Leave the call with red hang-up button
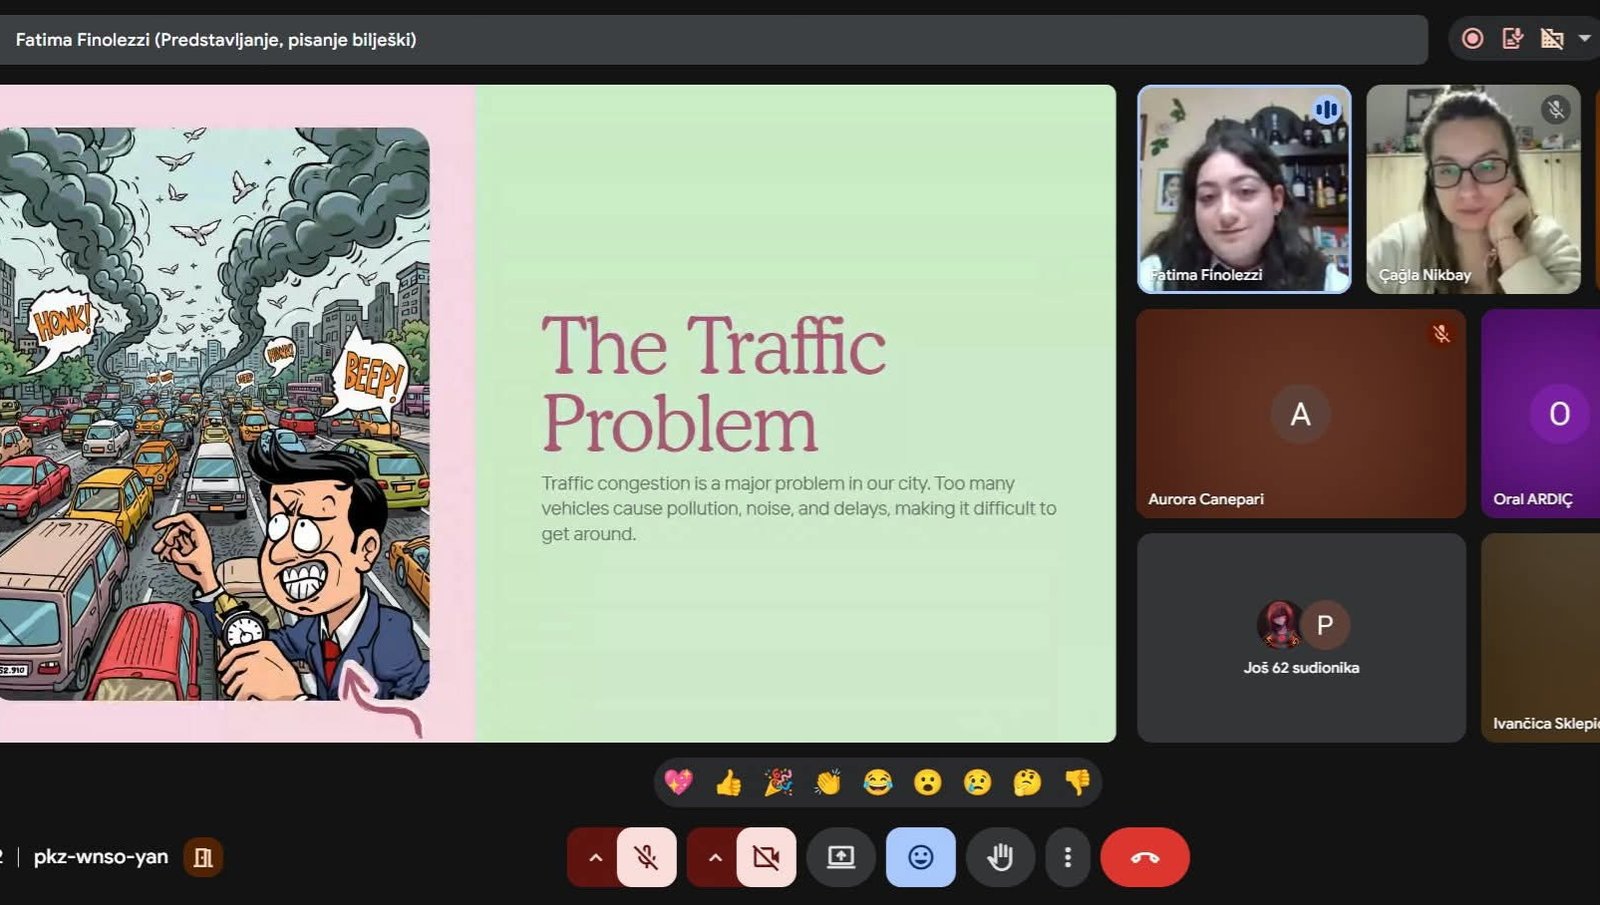The height and width of the screenshot is (905, 1600). (1145, 857)
